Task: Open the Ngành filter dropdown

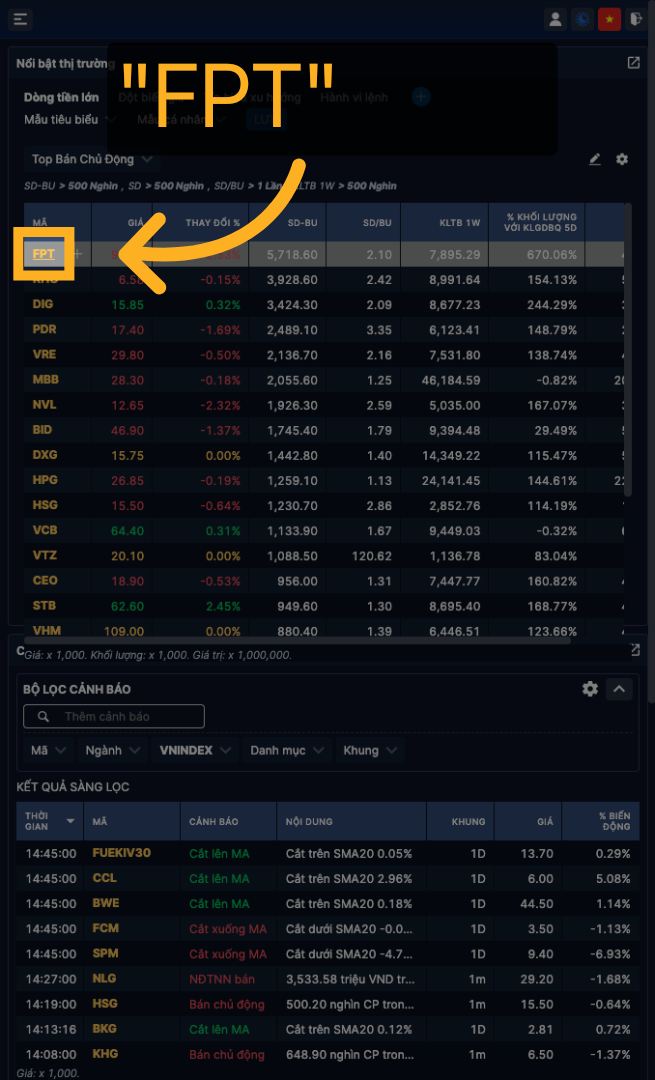Action: (112, 750)
